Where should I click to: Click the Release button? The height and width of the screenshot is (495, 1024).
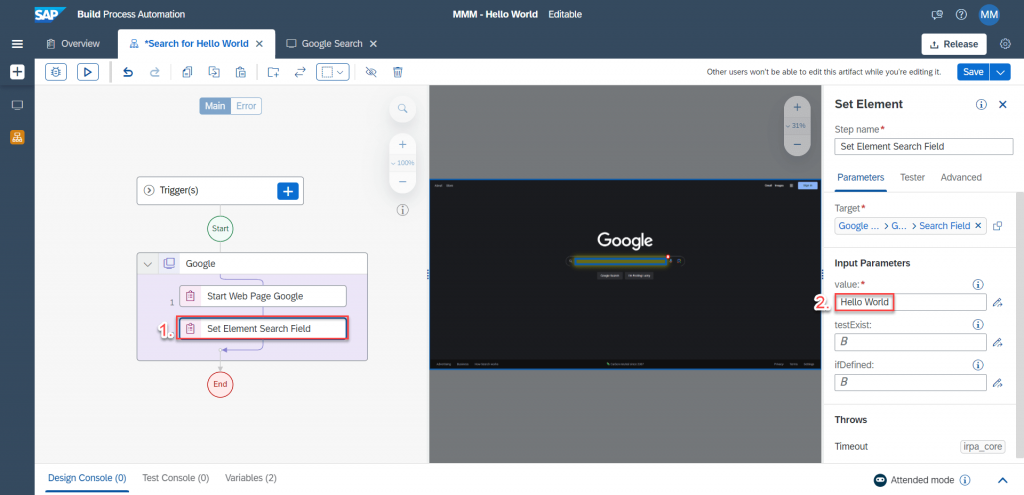(954, 44)
